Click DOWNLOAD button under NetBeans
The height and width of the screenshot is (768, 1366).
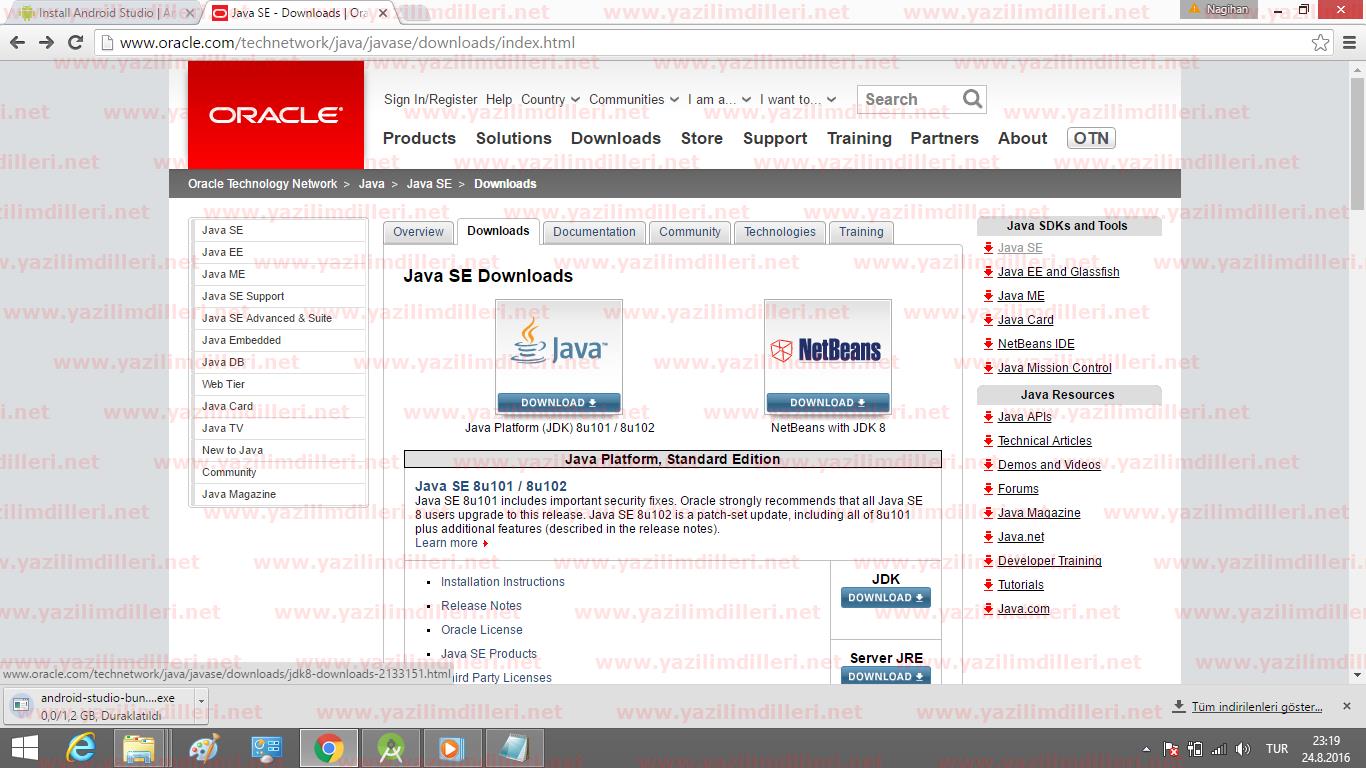coord(828,402)
